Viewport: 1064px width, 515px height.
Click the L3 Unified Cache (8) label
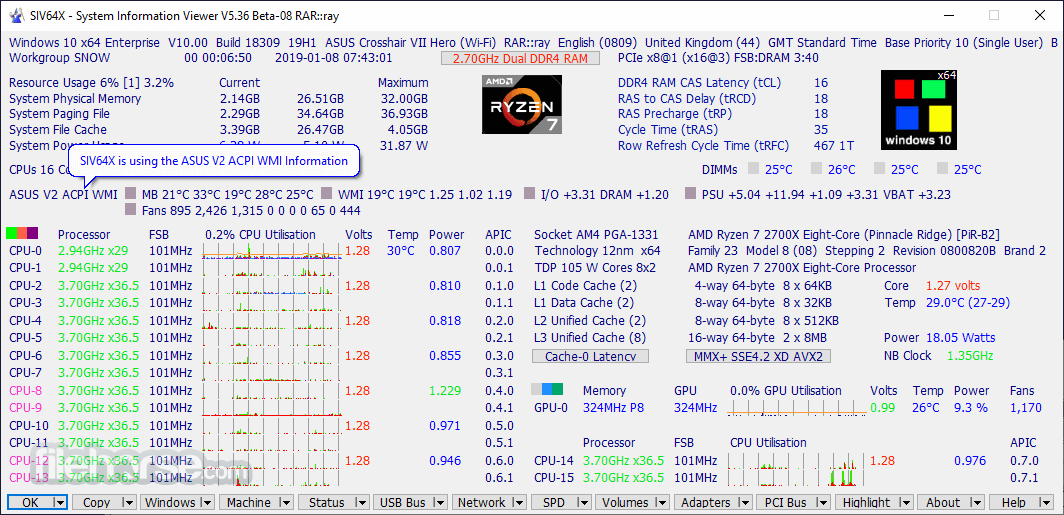[x=590, y=338]
